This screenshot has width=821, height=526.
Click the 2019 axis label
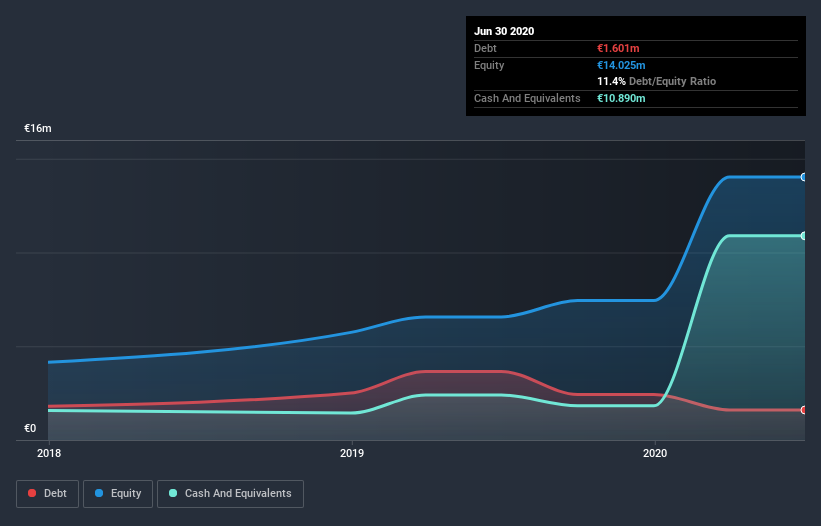(x=352, y=453)
